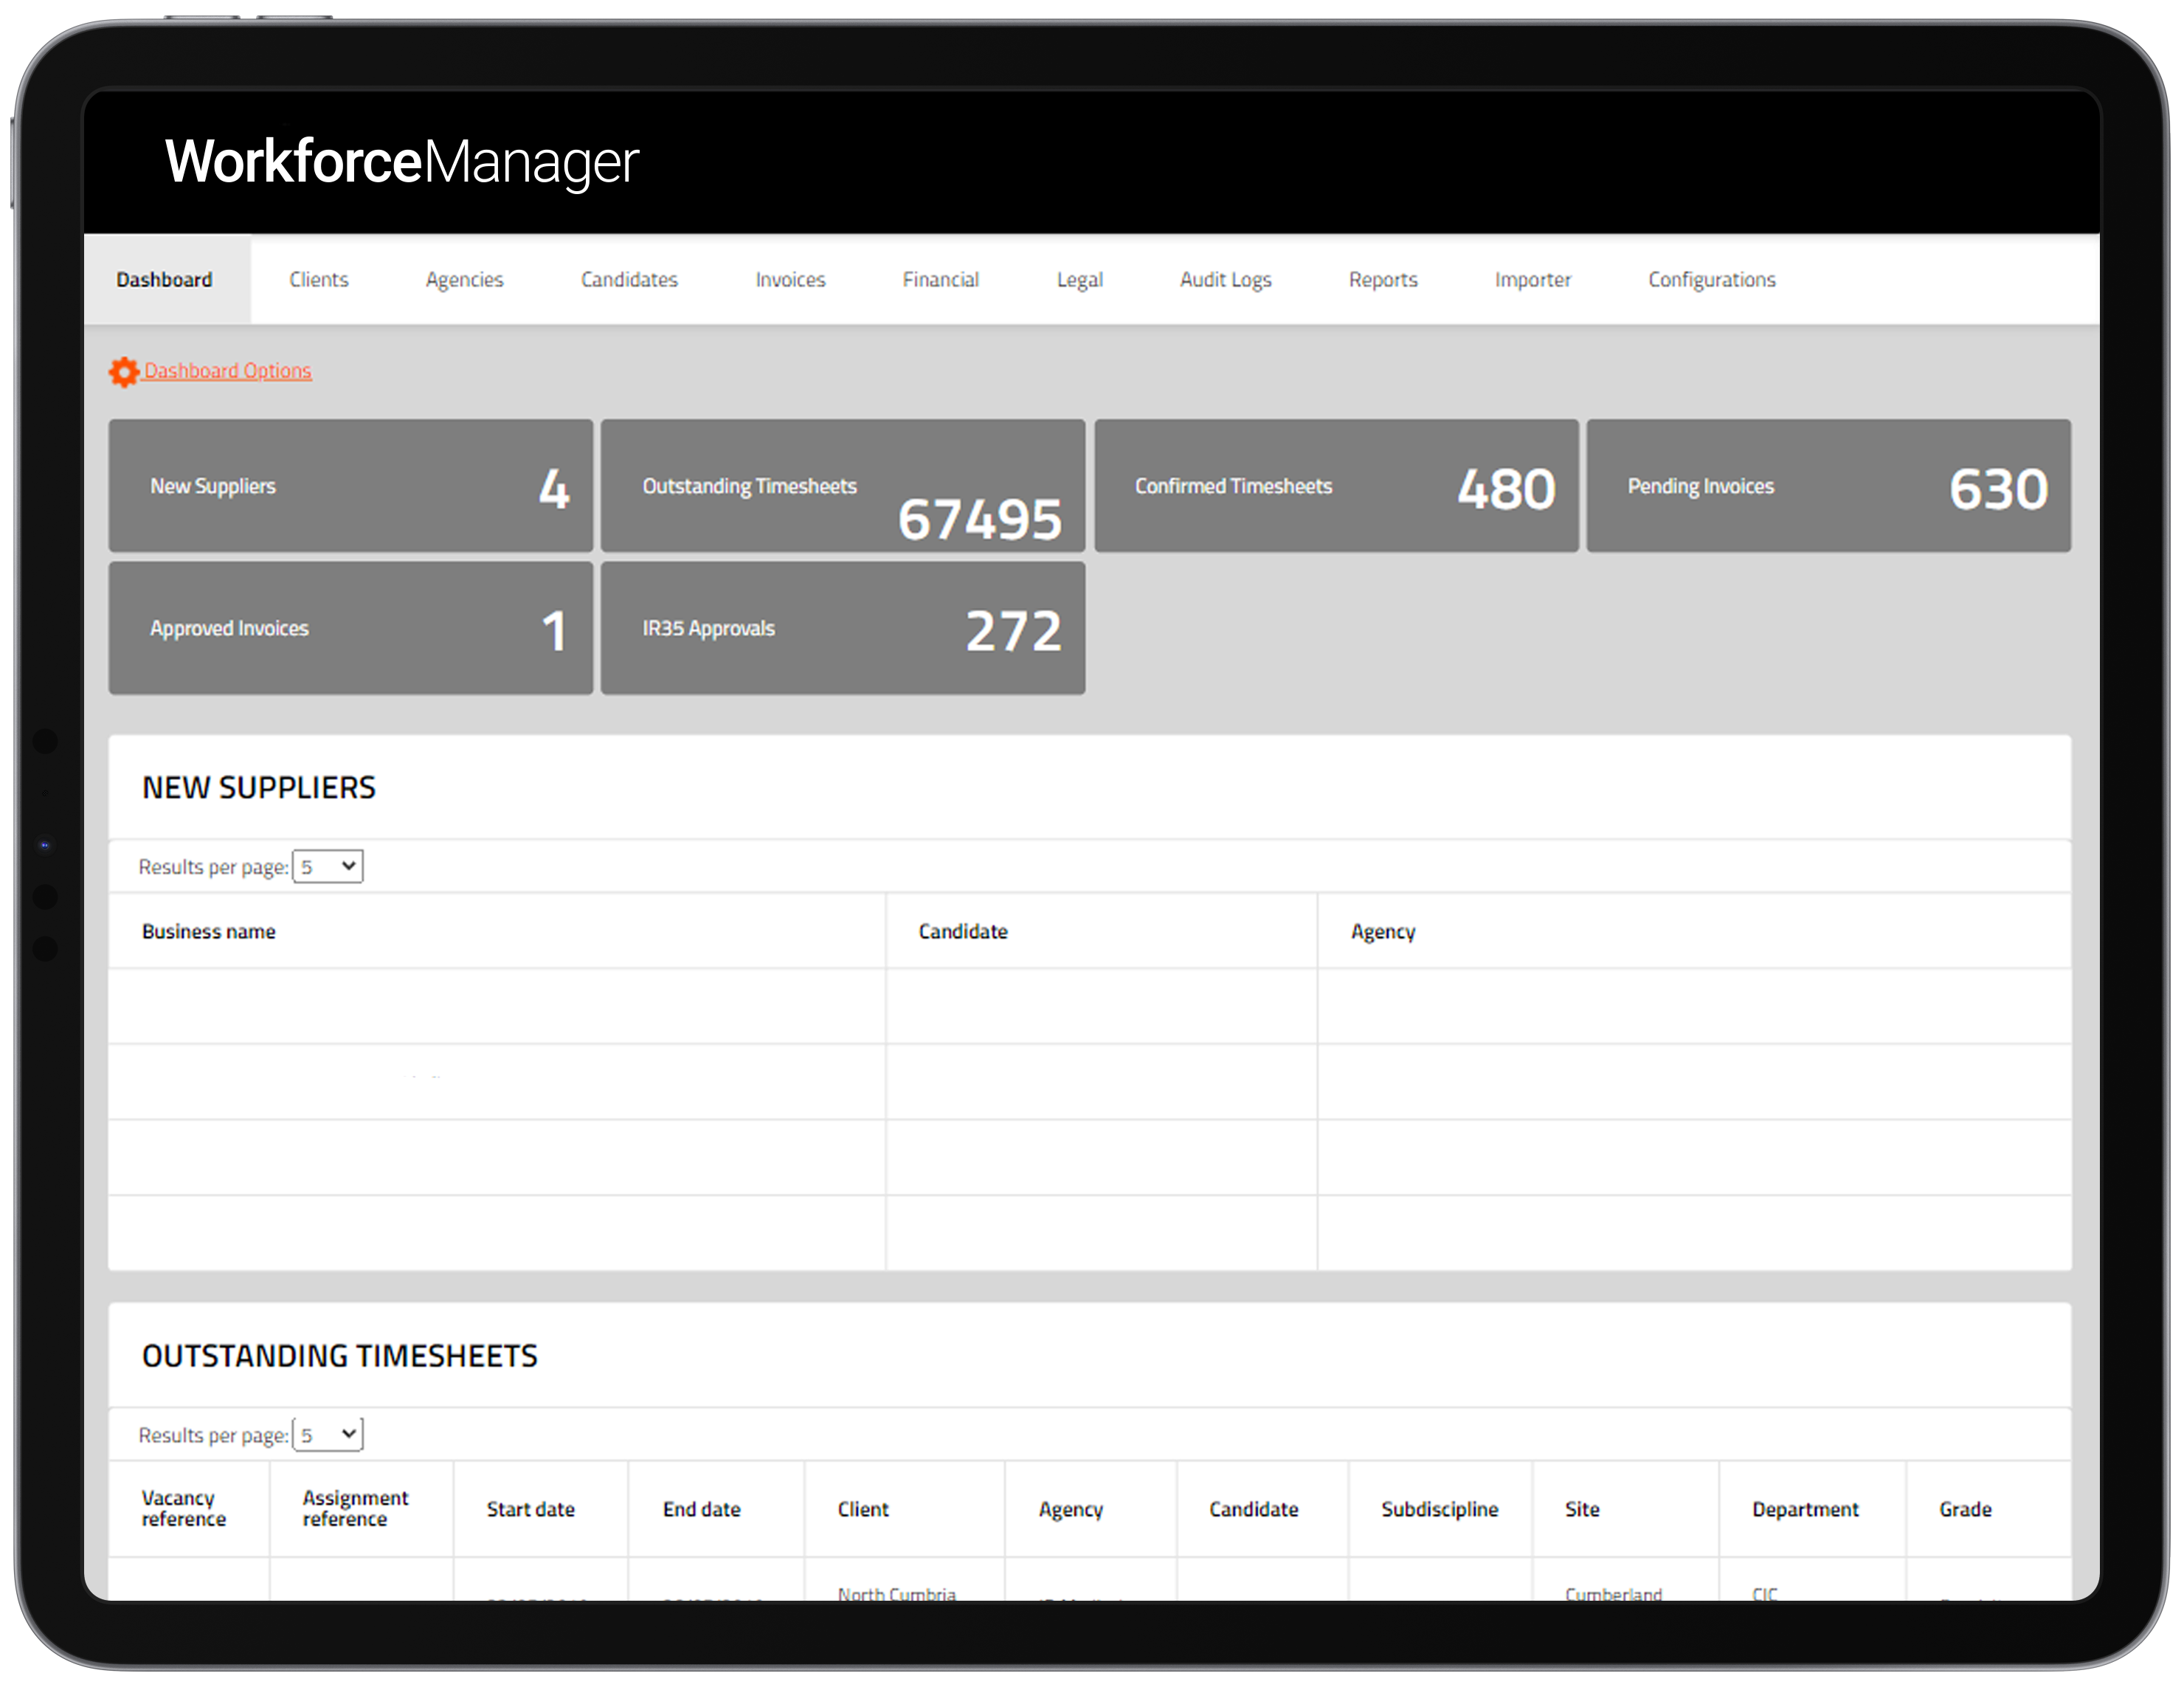Screen dimensions: 2184x1690
Task: Open the Financial tab
Action: click(940, 280)
